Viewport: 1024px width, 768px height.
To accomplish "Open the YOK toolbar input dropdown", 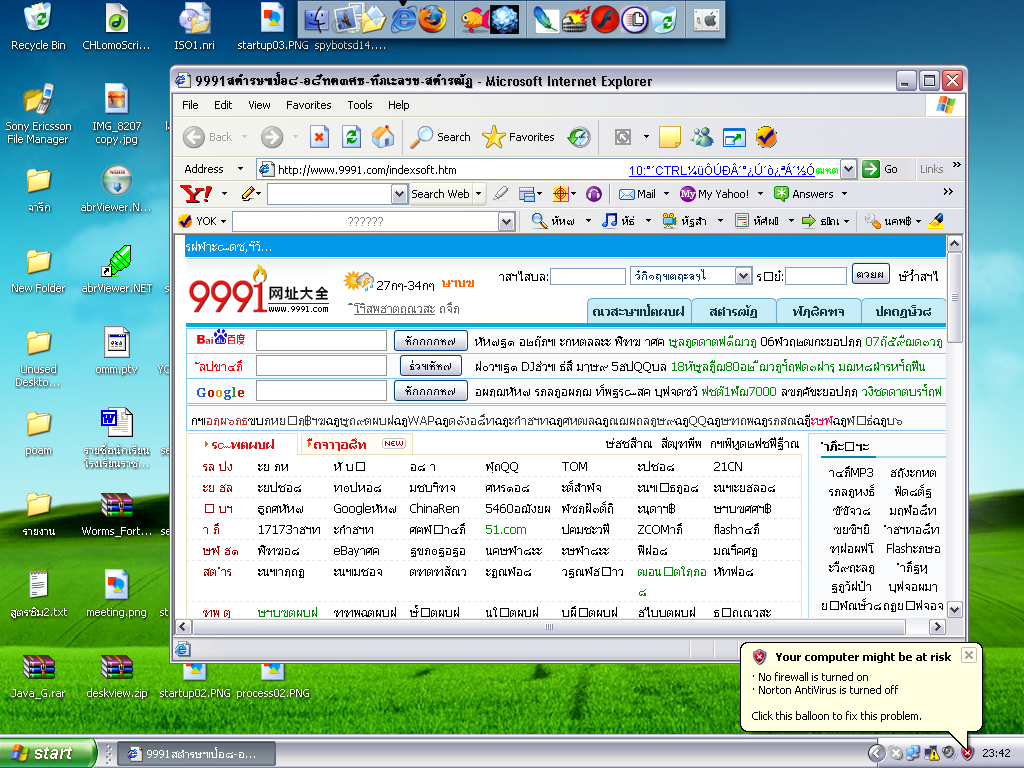I will click(x=506, y=222).
